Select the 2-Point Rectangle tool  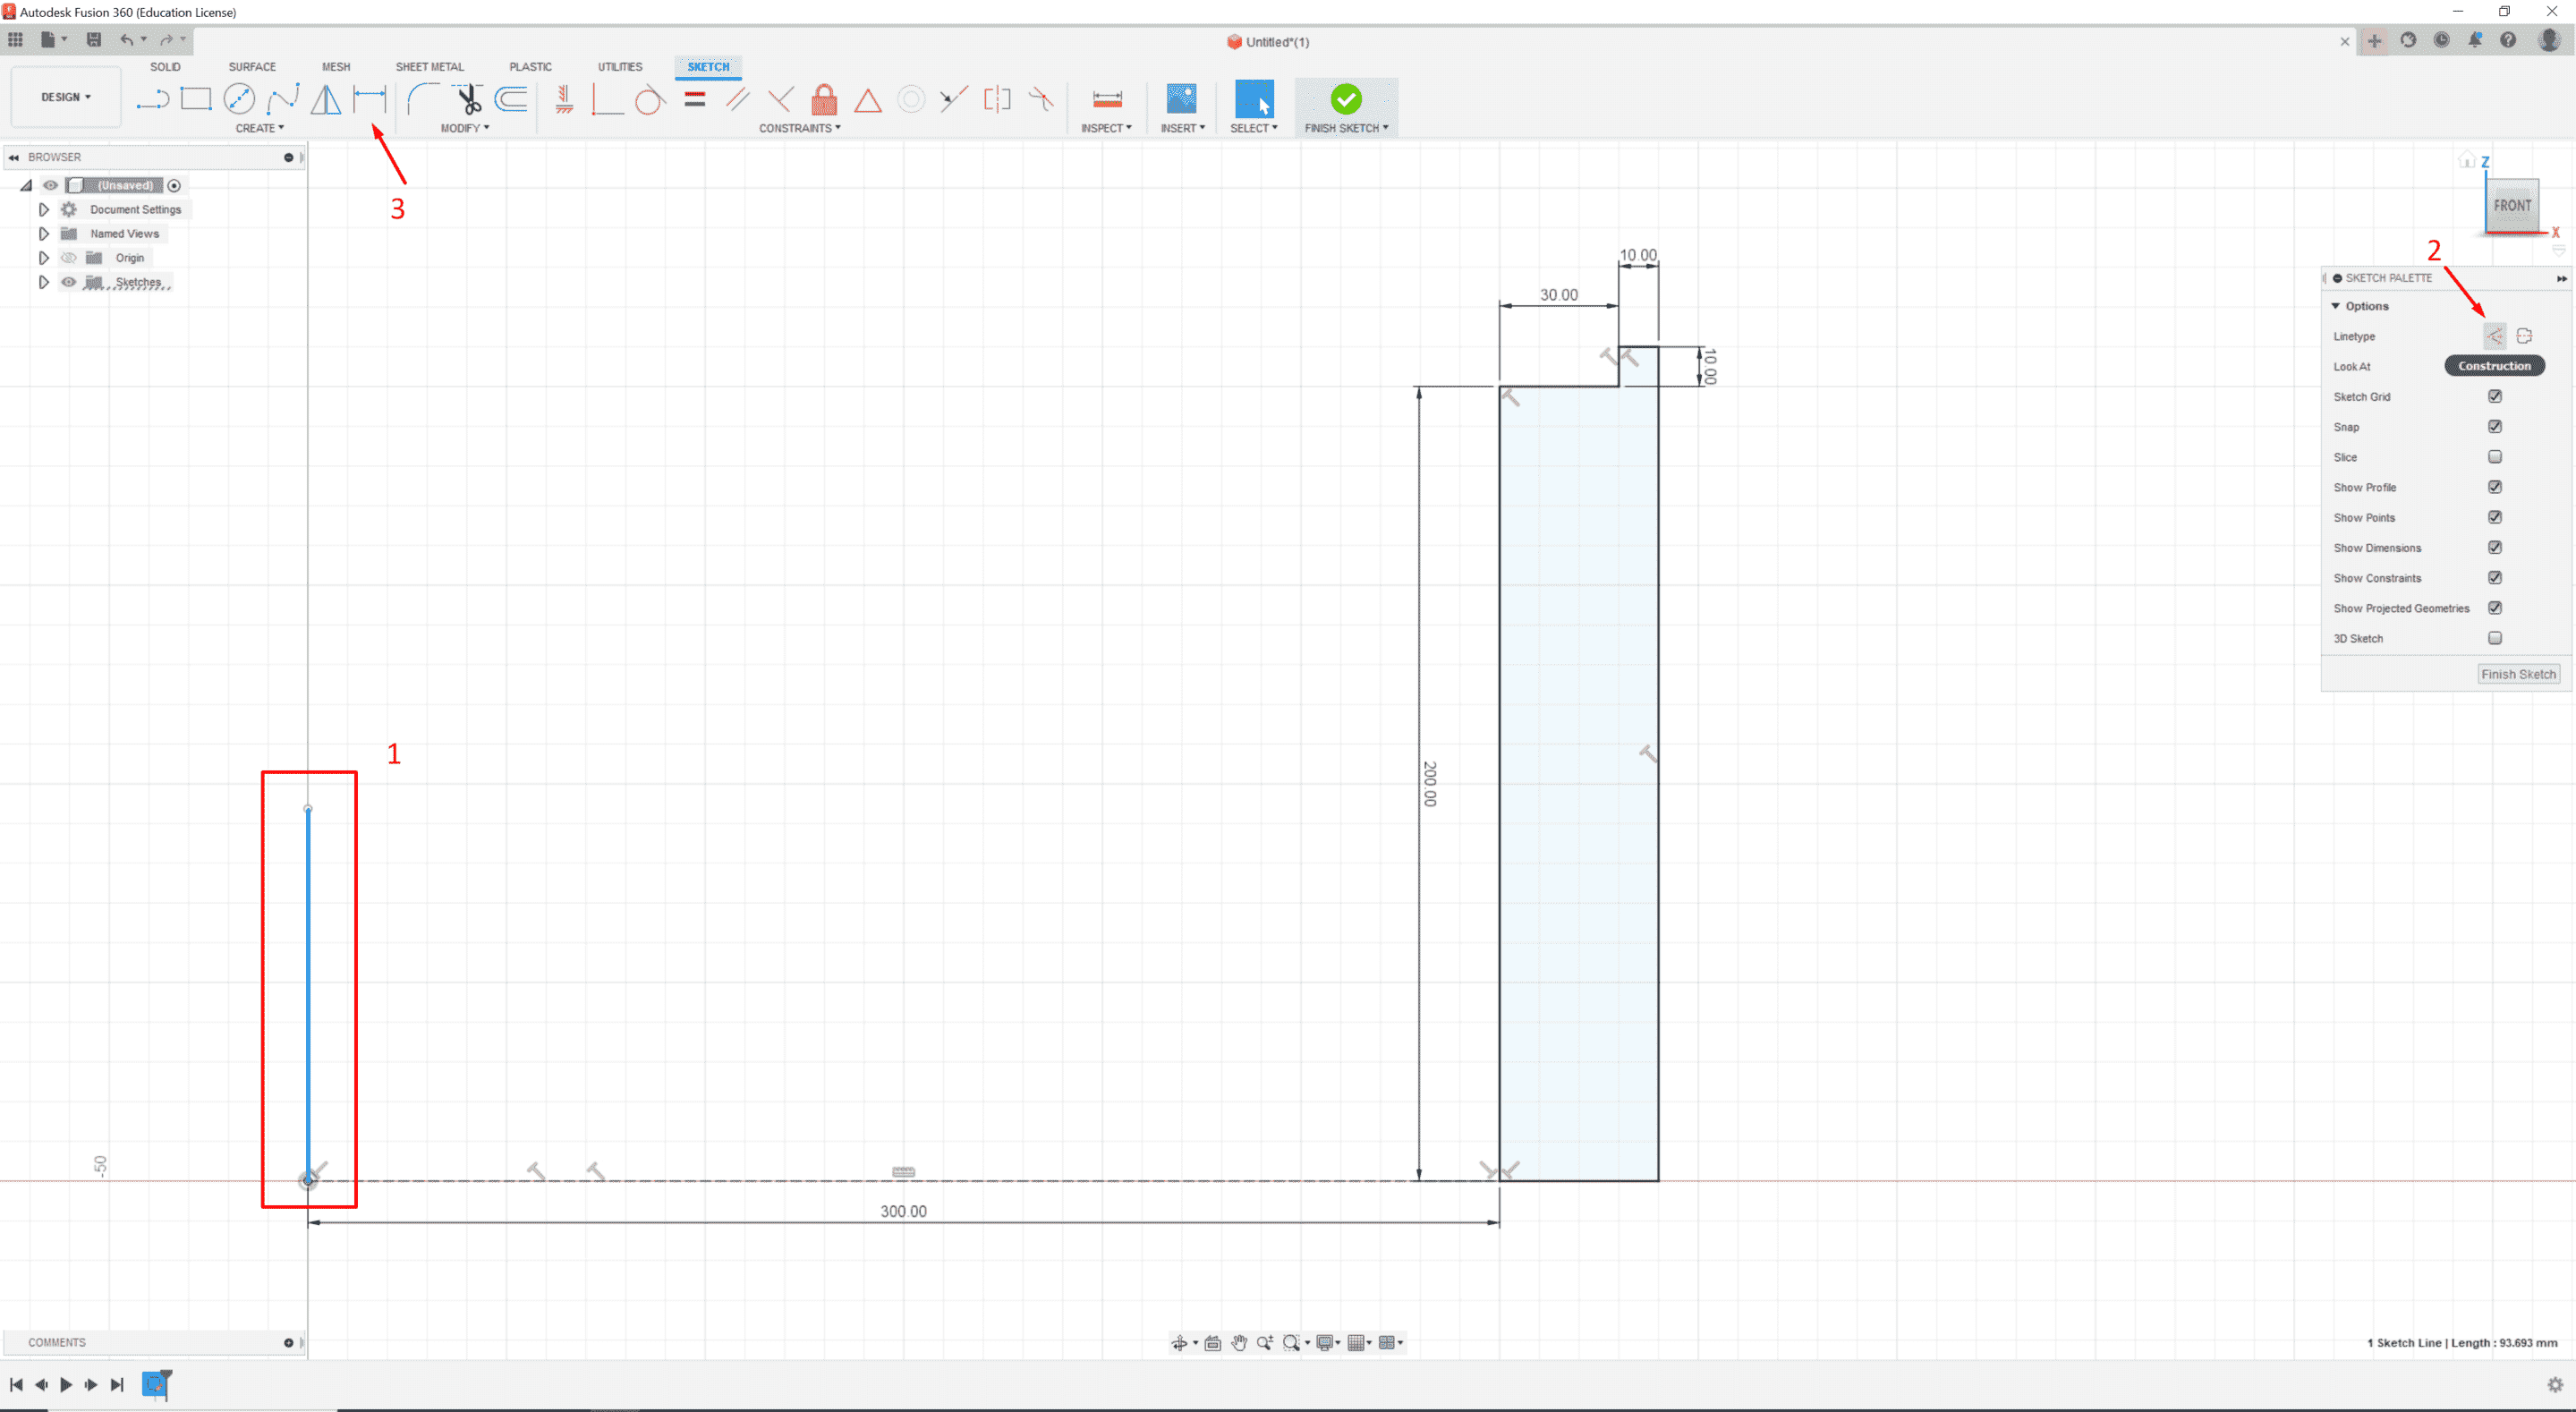pyautogui.click(x=196, y=99)
